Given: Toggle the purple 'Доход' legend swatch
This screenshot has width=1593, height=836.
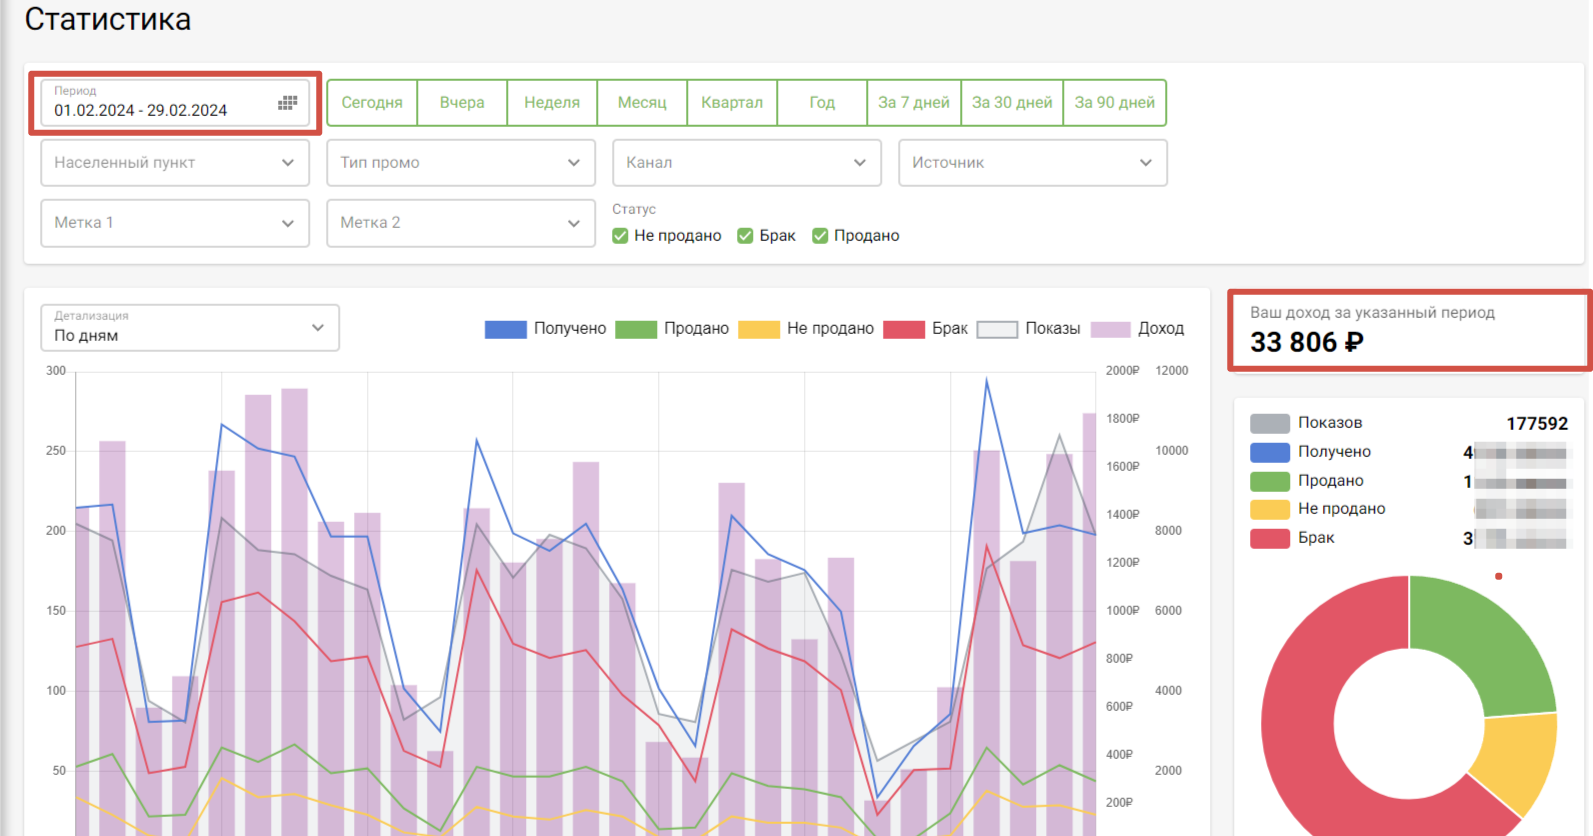Looking at the screenshot, I should click(x=1110, y=330).
